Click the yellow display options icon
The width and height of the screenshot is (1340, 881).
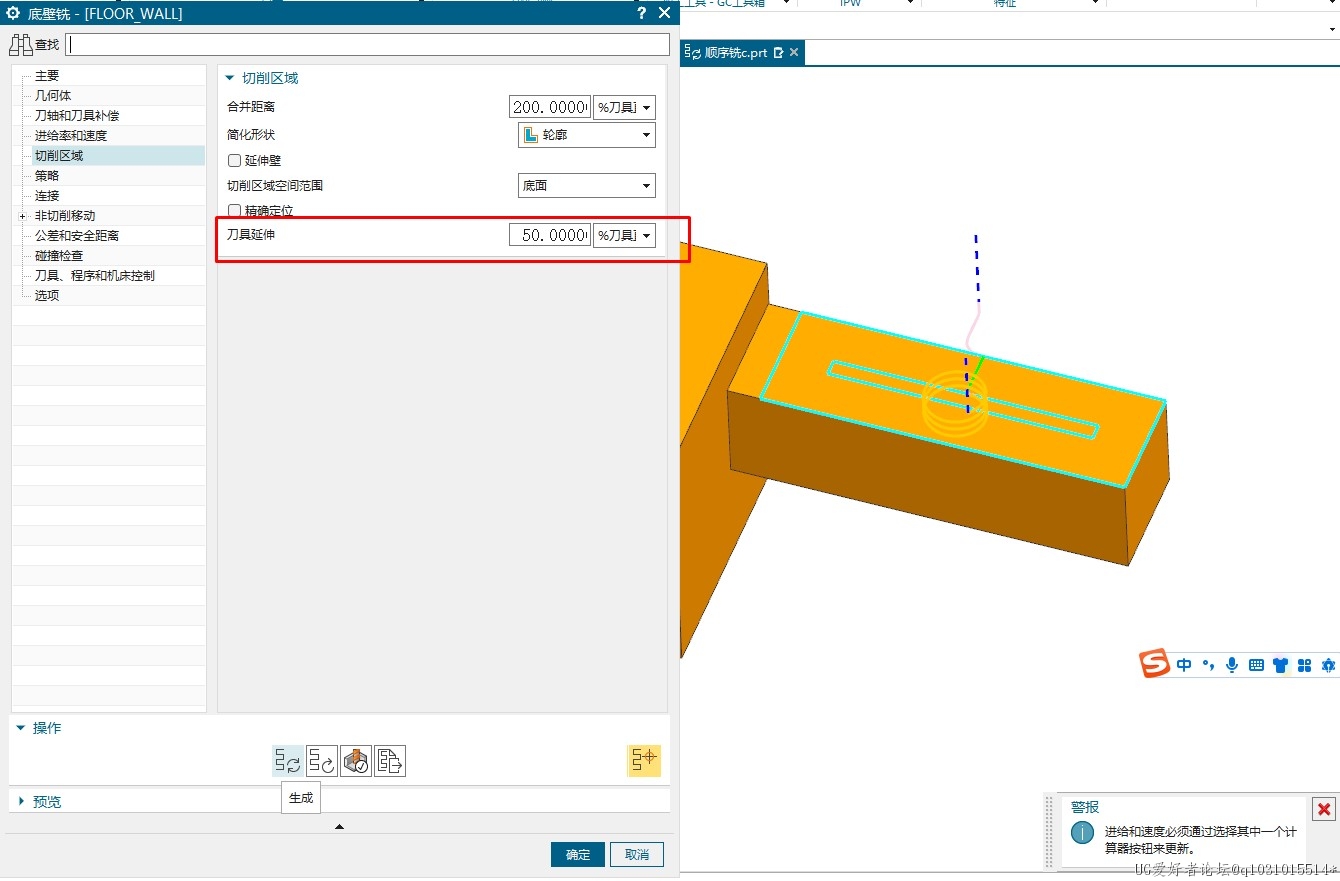tap(644, 761)
